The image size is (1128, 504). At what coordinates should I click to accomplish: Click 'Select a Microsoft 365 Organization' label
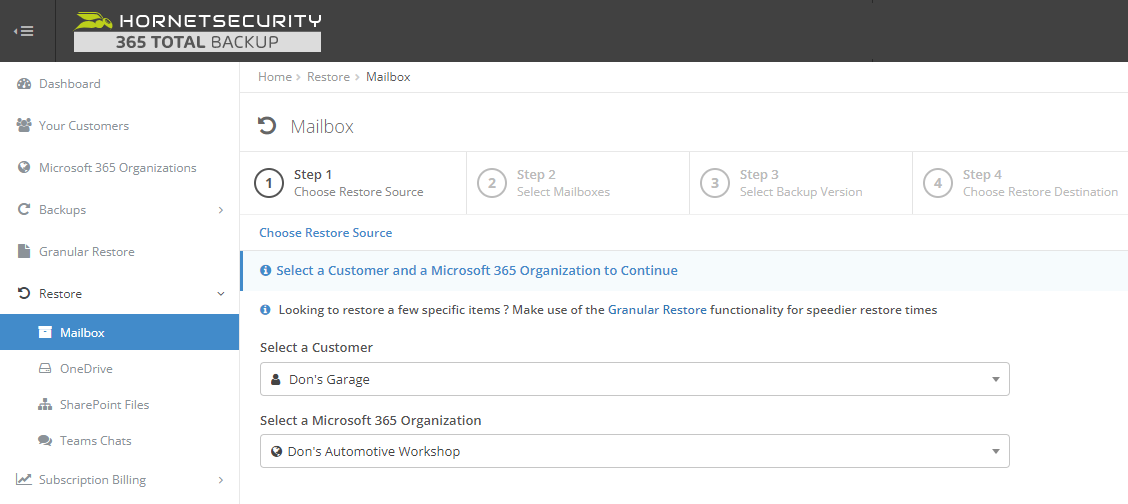(370, 421)
